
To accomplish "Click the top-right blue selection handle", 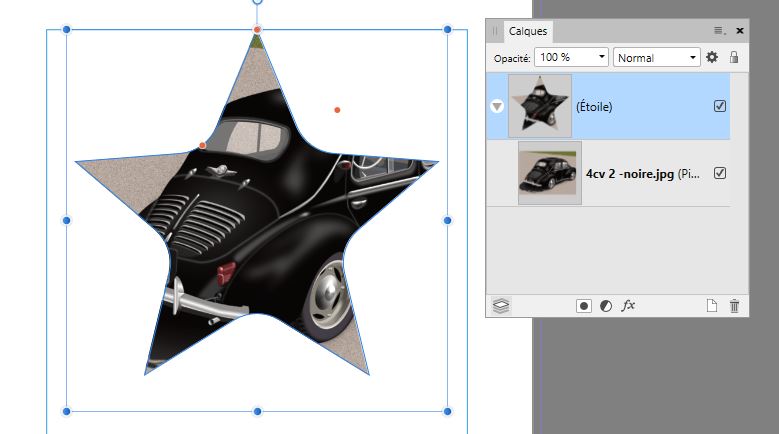I will coord(447,30).
